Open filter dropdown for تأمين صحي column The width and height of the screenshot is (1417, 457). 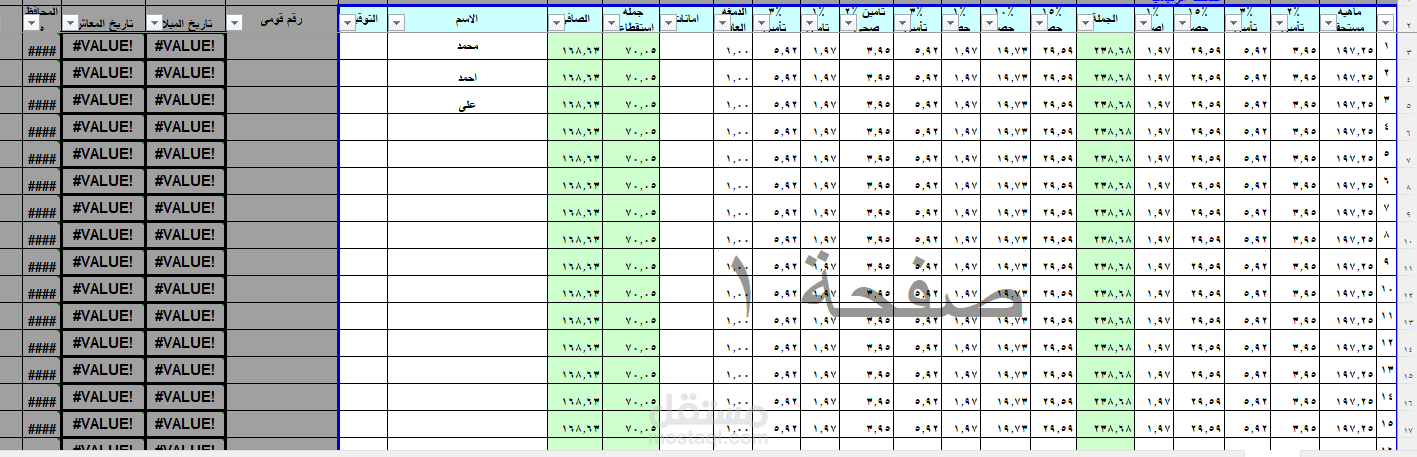(x=847, y=23)
